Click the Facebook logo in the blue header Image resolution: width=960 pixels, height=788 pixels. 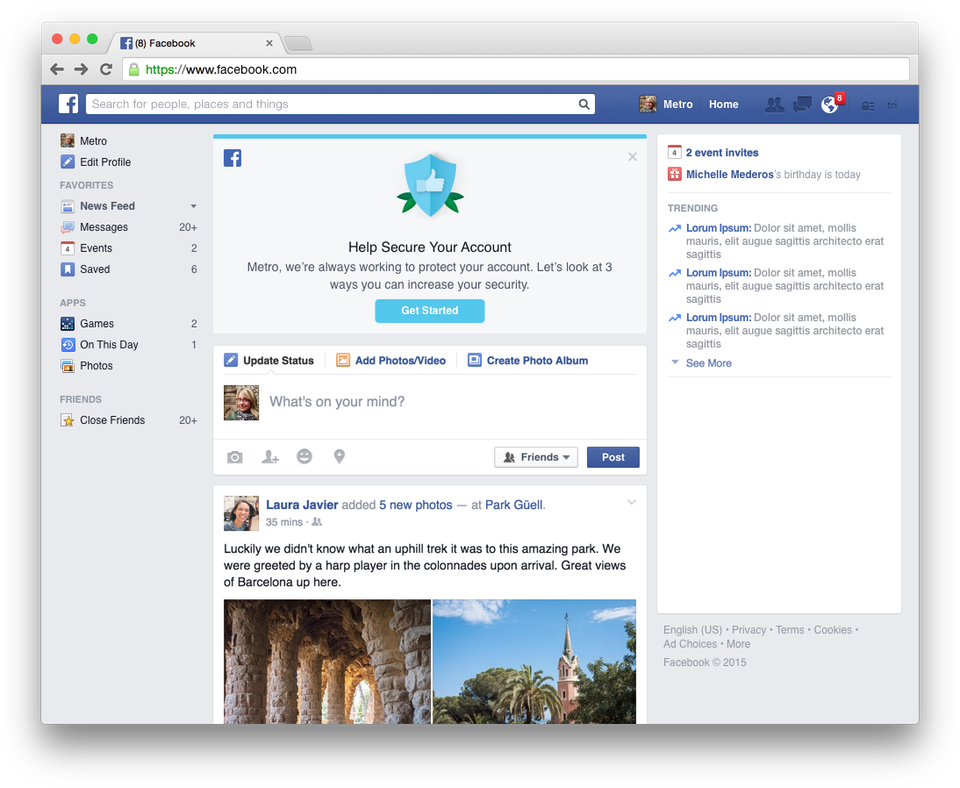pos(69,104)
